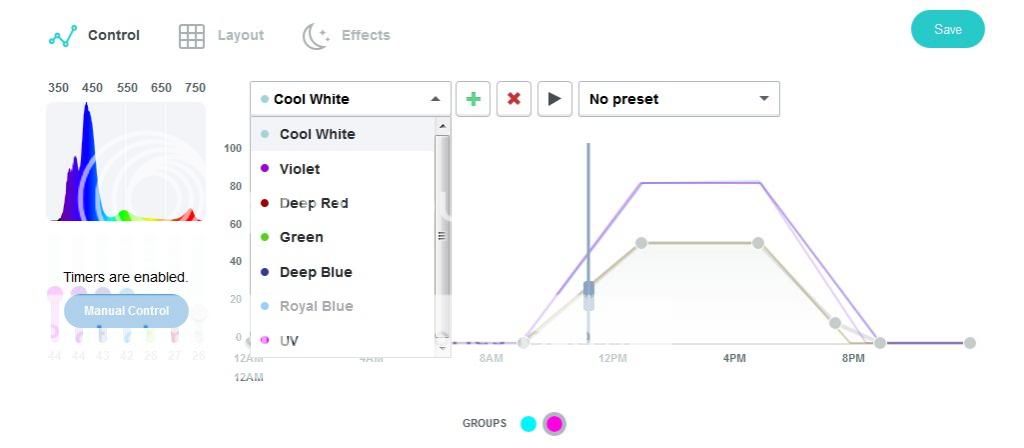Open the No preset dropdown
1024x448 pixels.
click(678, 99)
